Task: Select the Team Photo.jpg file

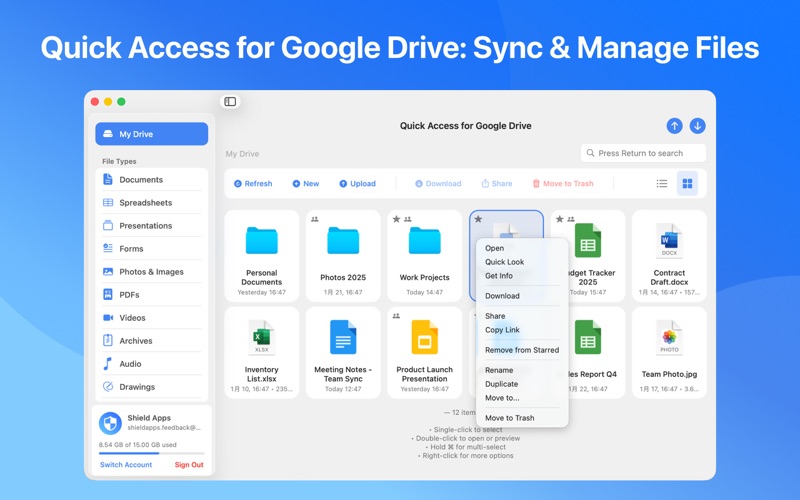Action: (669, 352)
